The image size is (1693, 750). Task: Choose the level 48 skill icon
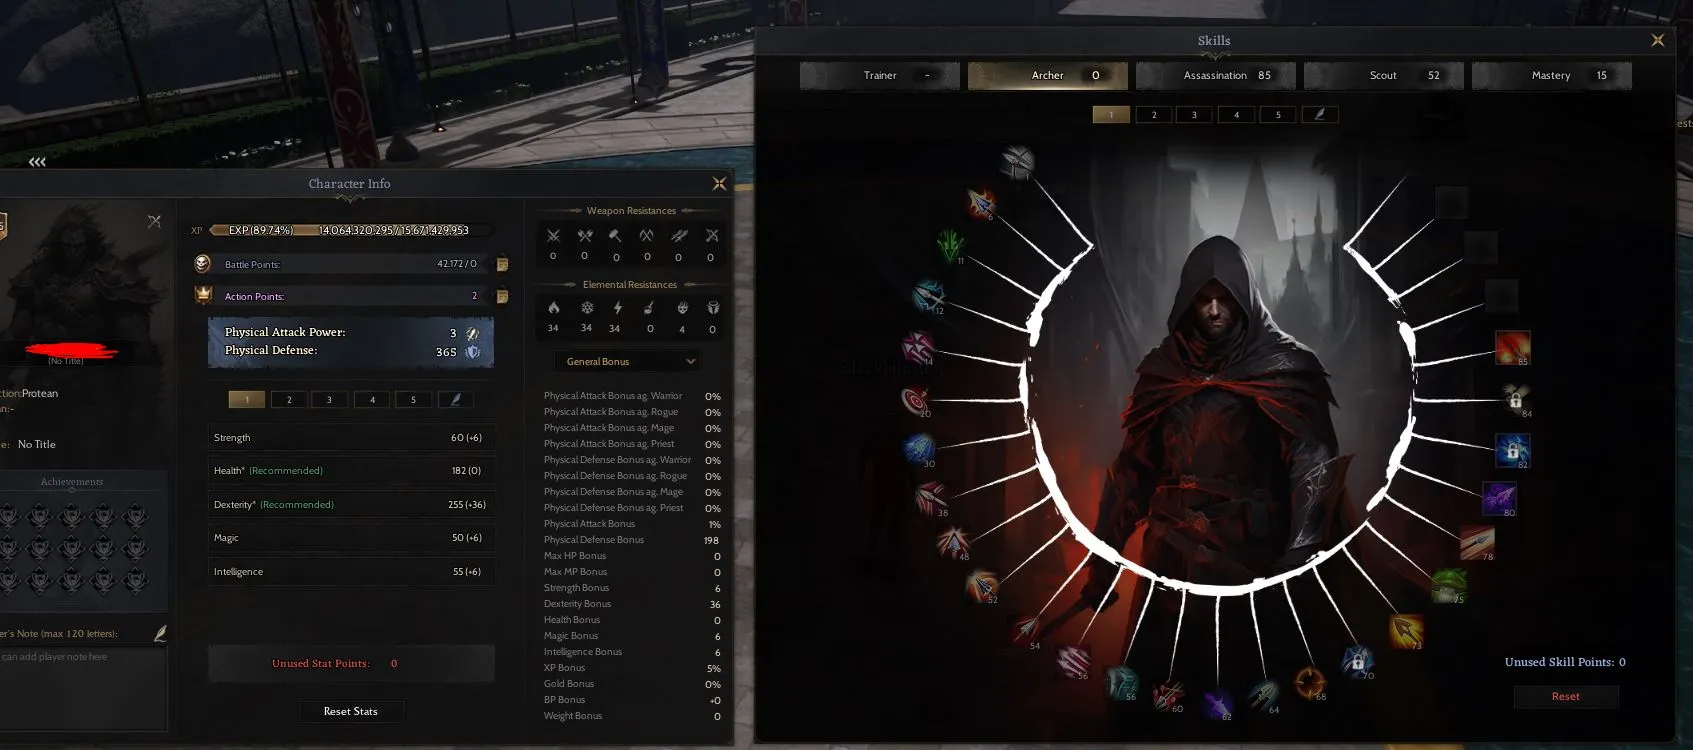[x=952, y=542]
